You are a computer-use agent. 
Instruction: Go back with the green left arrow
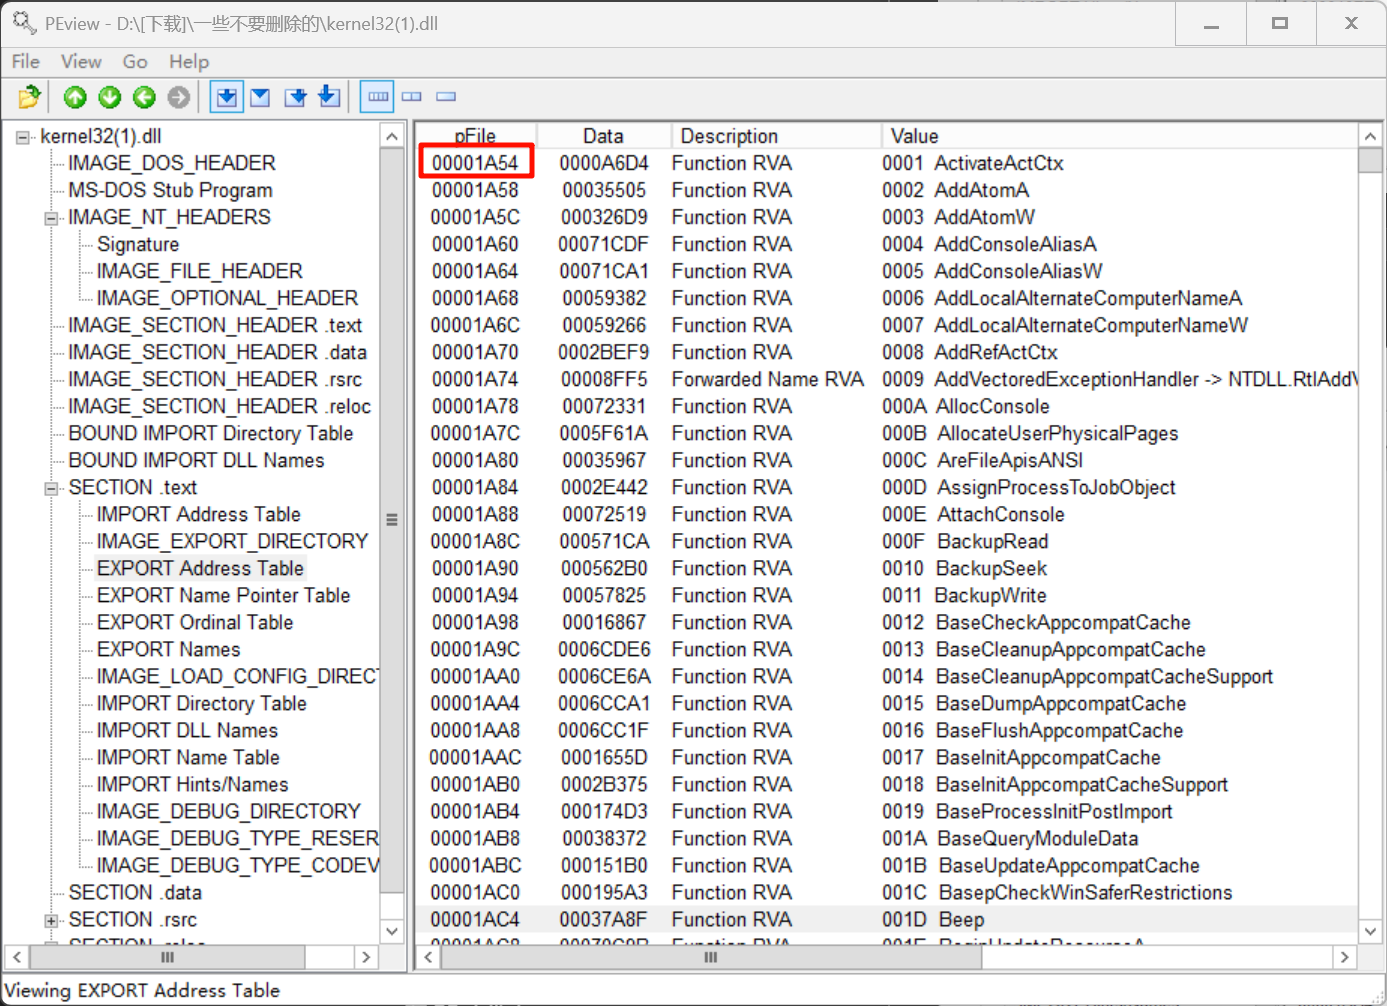145,97
